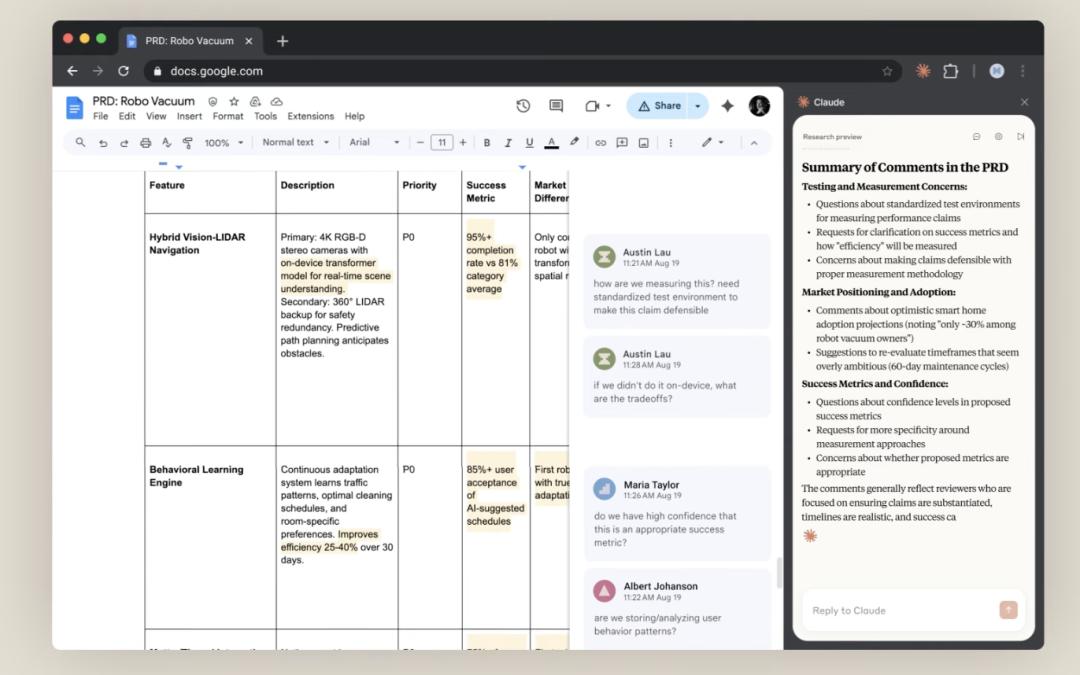Image resolution: width=1080 pixels, height=675 pixels.
Task: Select the paint format roller tool
Action: point(188,143)
